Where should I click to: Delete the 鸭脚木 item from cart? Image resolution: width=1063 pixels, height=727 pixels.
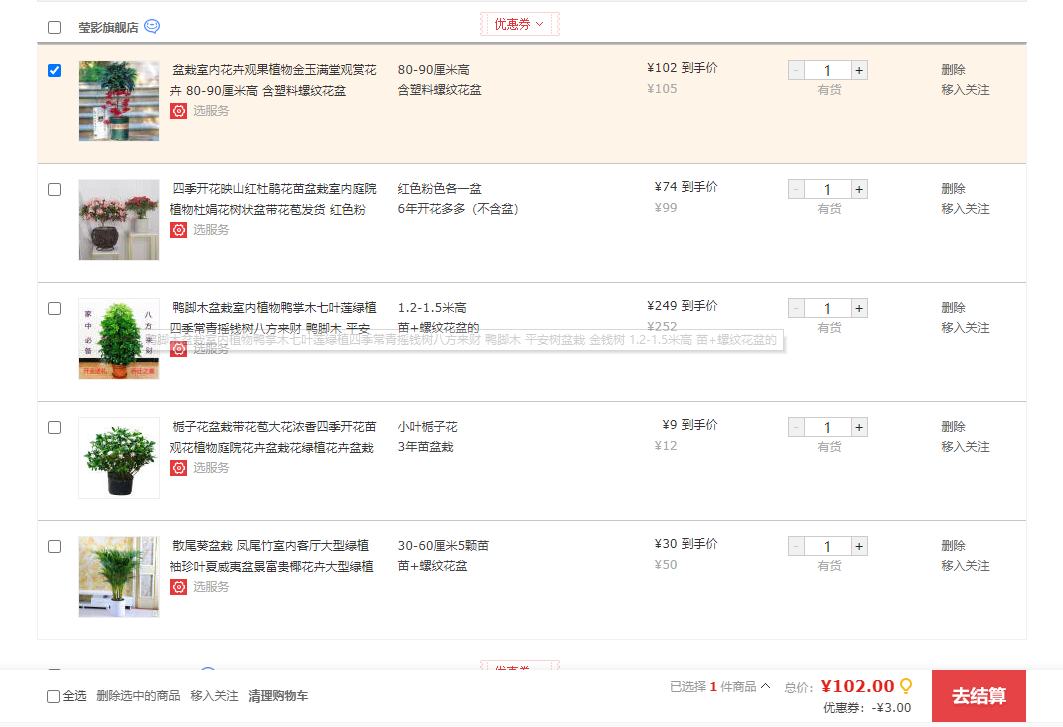point(953,308)
